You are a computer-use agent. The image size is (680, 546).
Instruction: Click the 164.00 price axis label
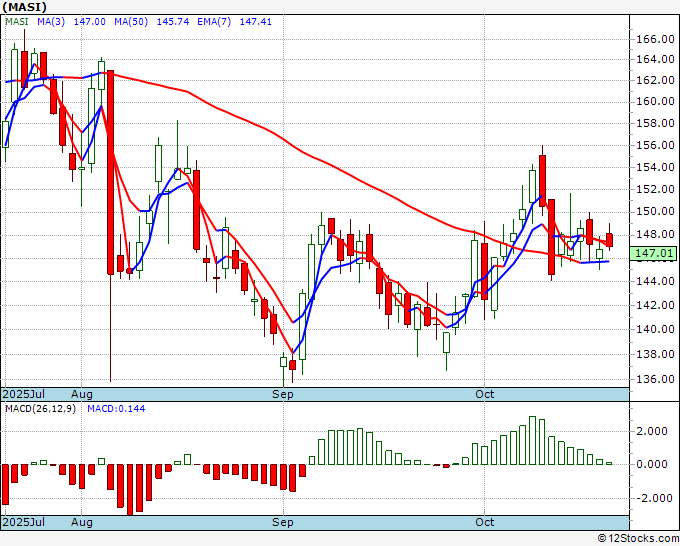click(x=655, y=59)
